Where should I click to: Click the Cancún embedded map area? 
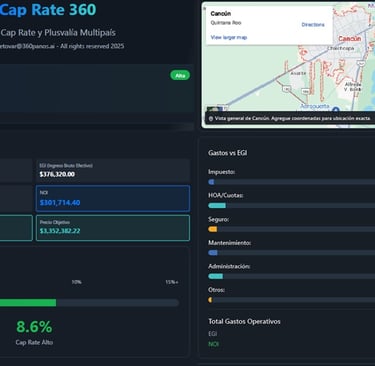(288, 65)
